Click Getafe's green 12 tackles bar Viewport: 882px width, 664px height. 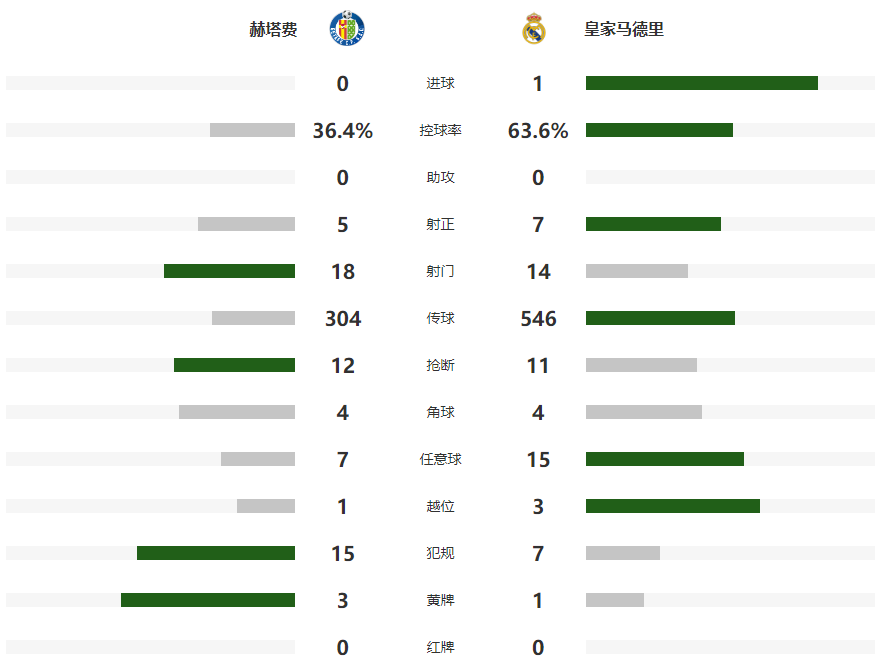click(x=234, y=365)
